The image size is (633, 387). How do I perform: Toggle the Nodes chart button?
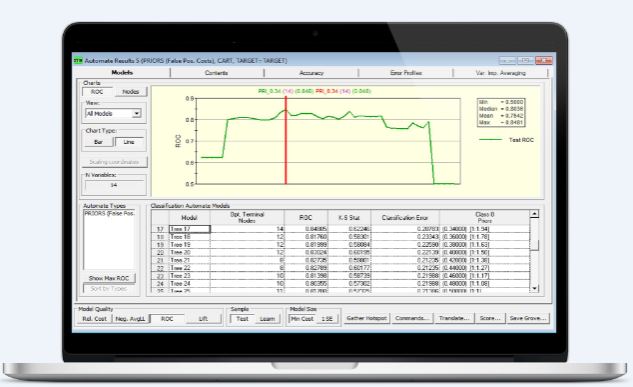[x=130, y=92]
